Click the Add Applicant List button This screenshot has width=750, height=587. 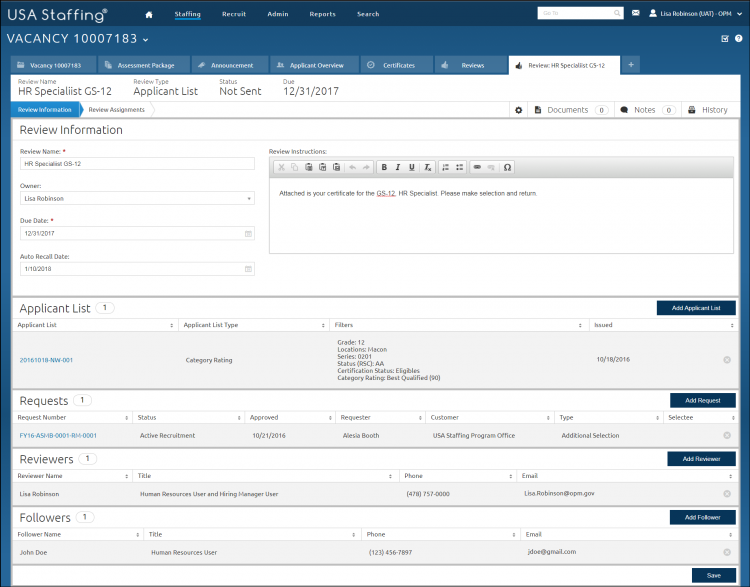pyautogui.click(x=696, y=308)
